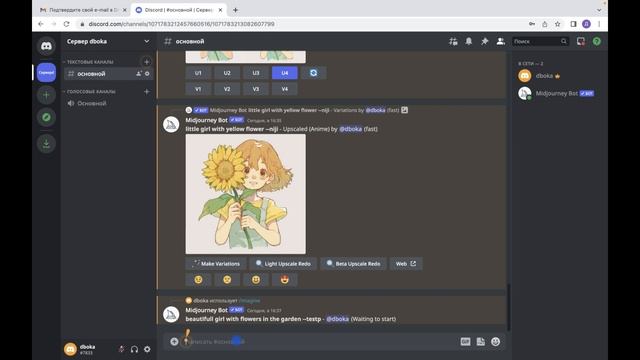Click @dboka mention in upscaled message

point(351,129)
